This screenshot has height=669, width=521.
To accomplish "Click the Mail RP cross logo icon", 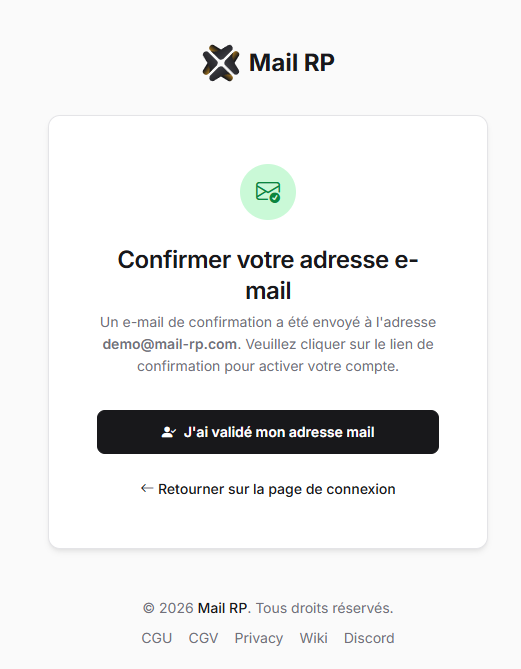I will click(221, 63).
